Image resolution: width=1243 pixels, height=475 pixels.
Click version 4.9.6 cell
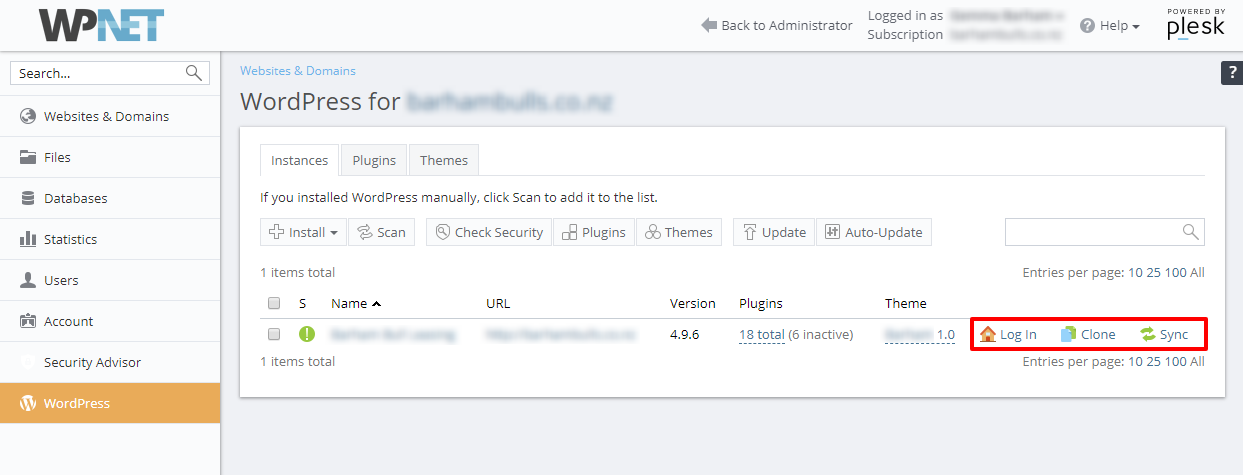687,334
